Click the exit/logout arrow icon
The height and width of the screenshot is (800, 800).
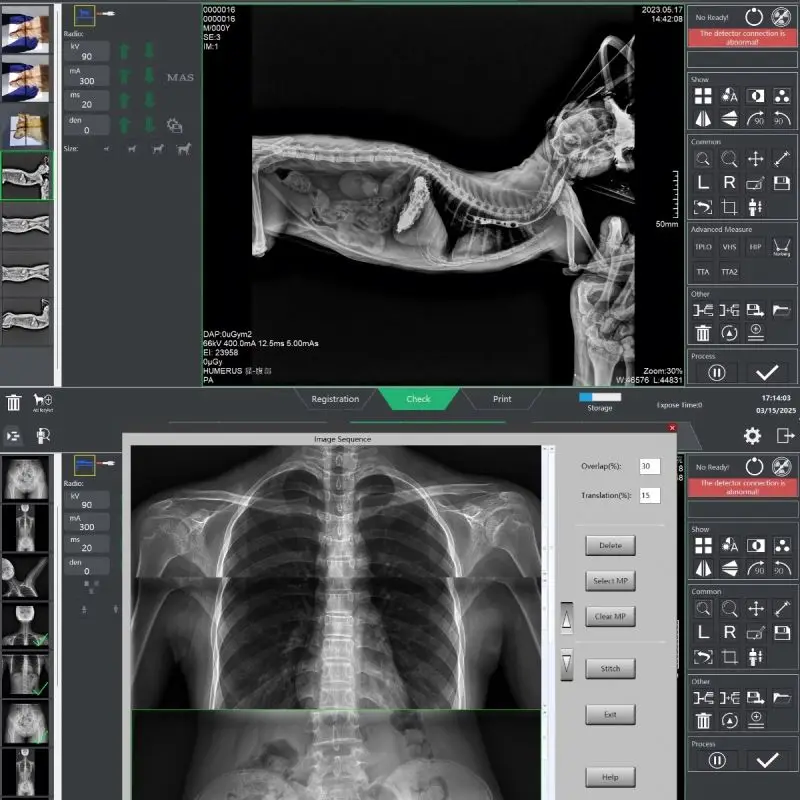tap(785, 436)
